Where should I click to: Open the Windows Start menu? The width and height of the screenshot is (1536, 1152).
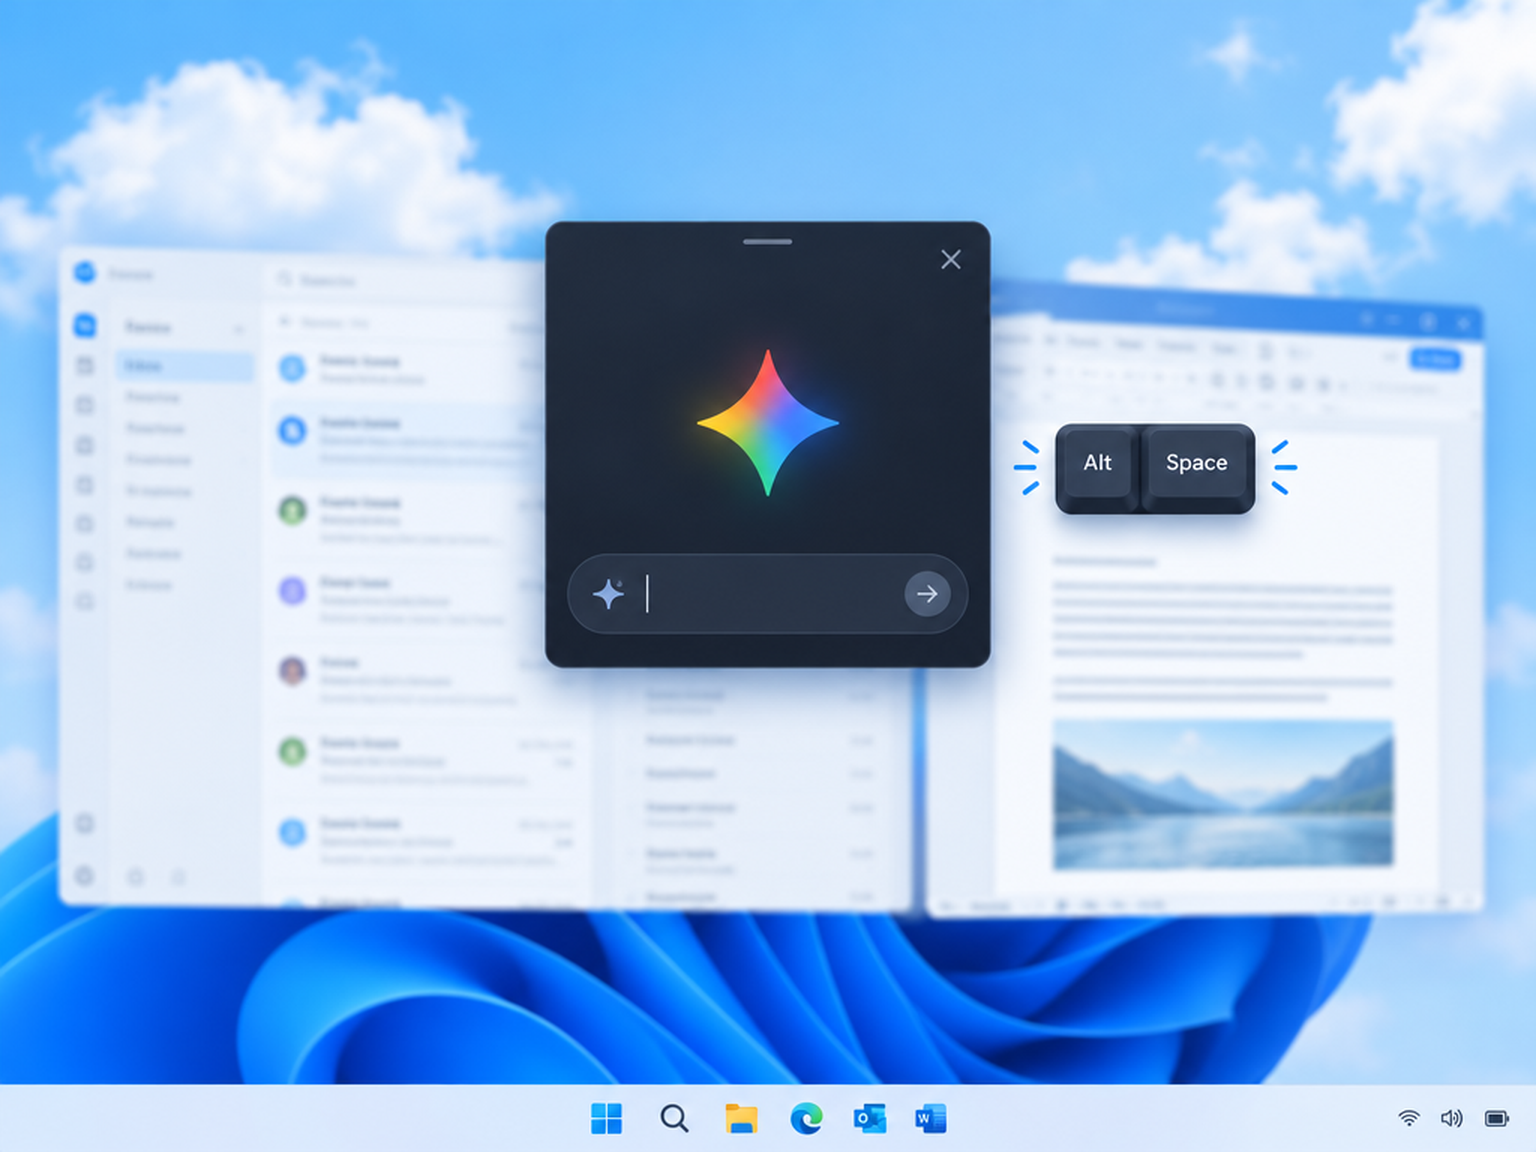pyautogui.click(x=606, y=1119)
